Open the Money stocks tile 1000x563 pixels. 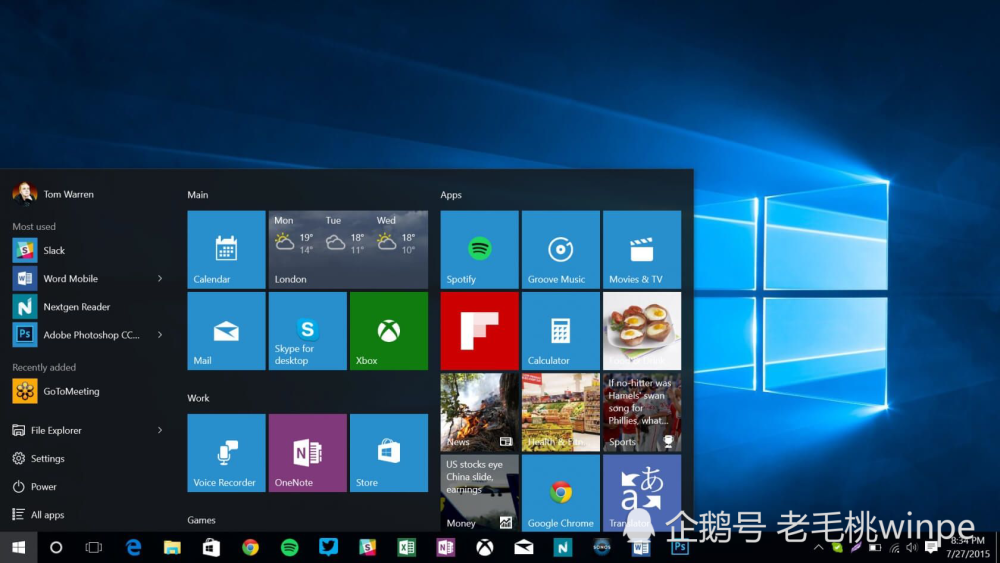coord(480,493)
